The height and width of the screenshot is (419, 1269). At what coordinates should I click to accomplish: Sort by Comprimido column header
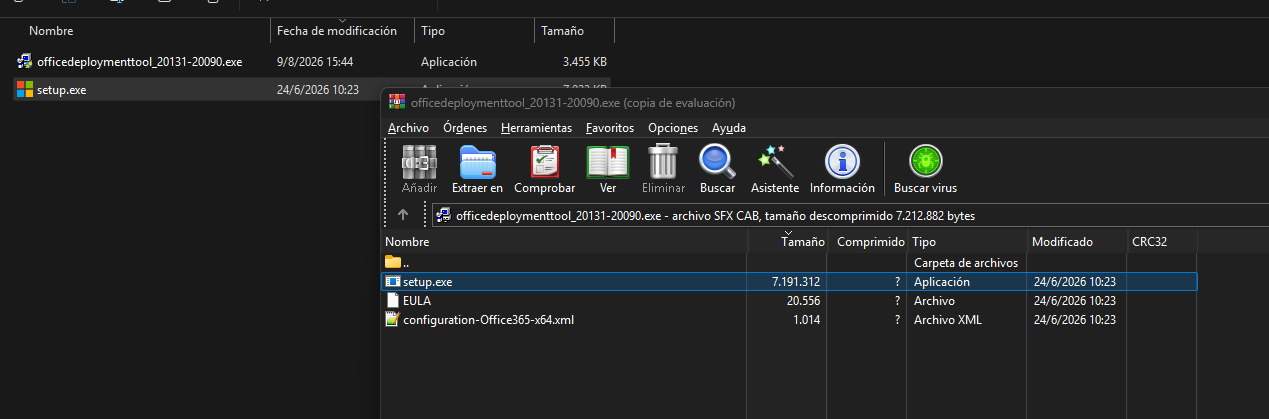[x=869, y=242]
